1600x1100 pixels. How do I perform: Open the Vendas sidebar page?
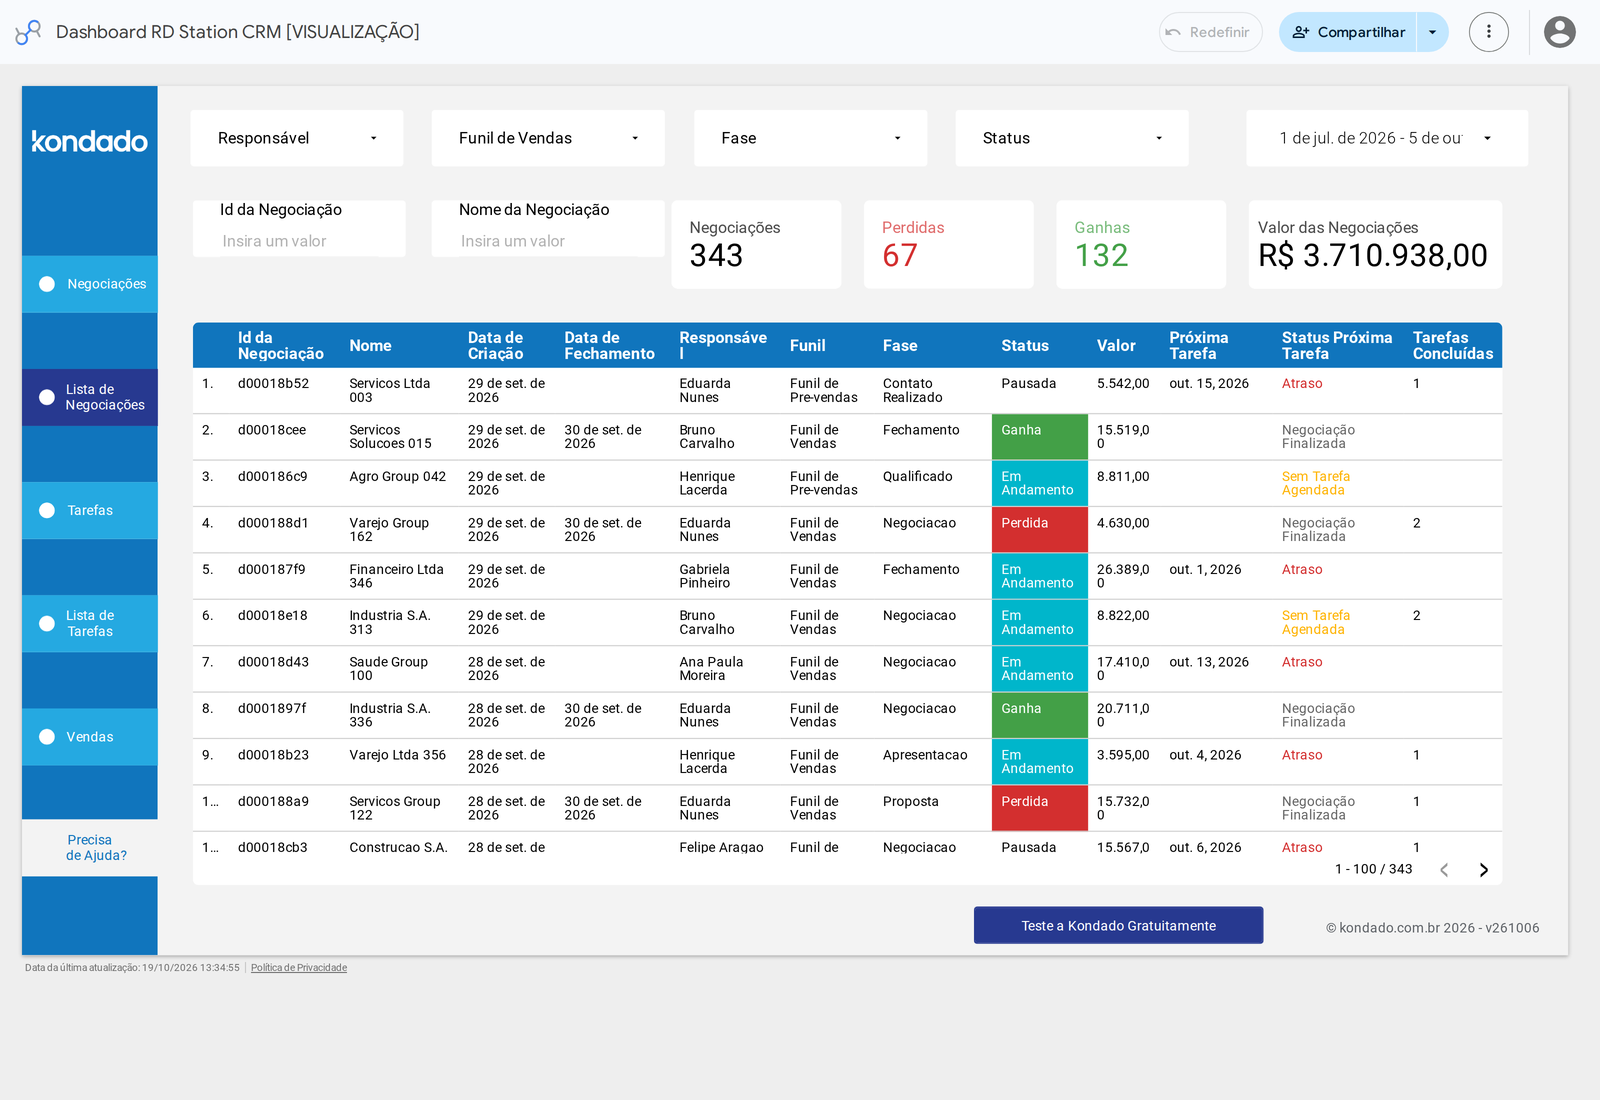coord(90,737)
